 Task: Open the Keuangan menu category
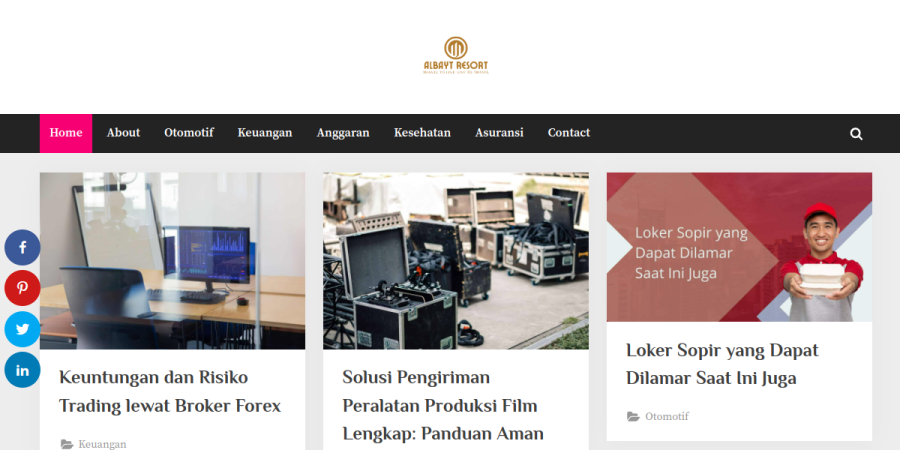point(265,133)
